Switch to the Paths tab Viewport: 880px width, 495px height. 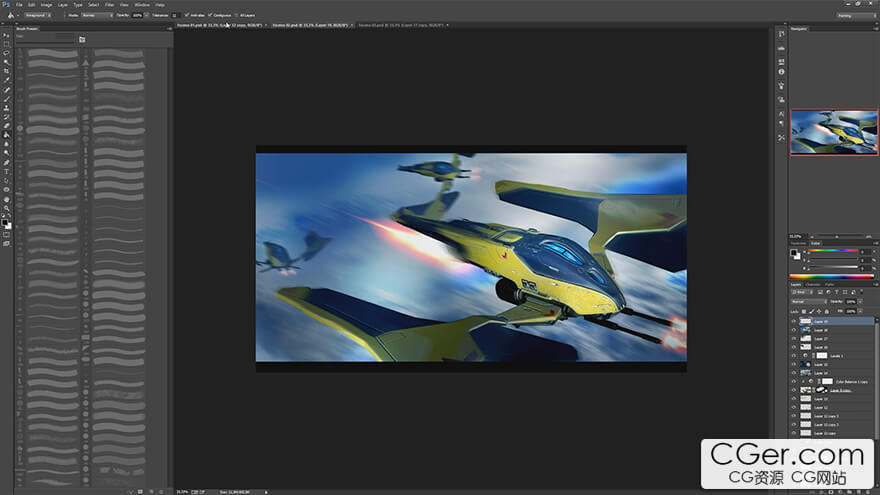(829, 285)
